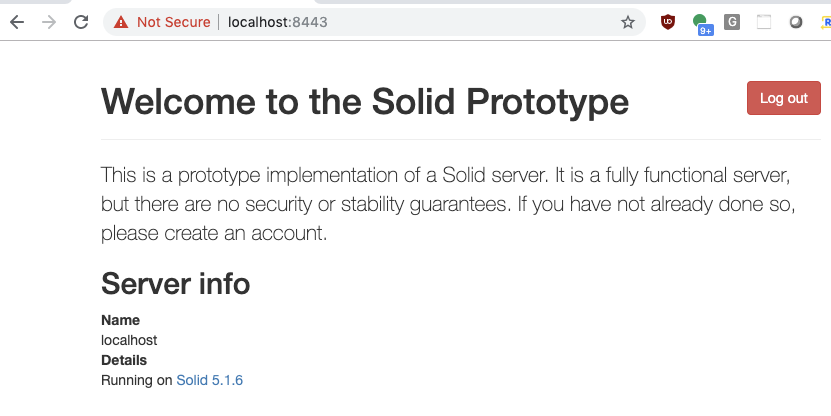The height and width of the screenshot is (416, 831).
Task: Open the green extension showing 9+ badge
Action: point(702,24)
